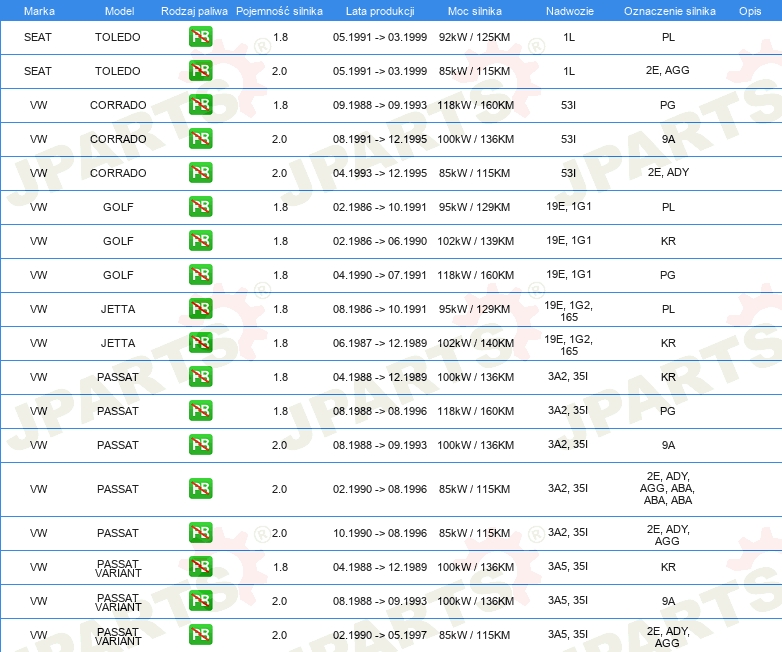
Task: Click the fuel icon in JETTA PL row
Action: click(x=200, y=308)
